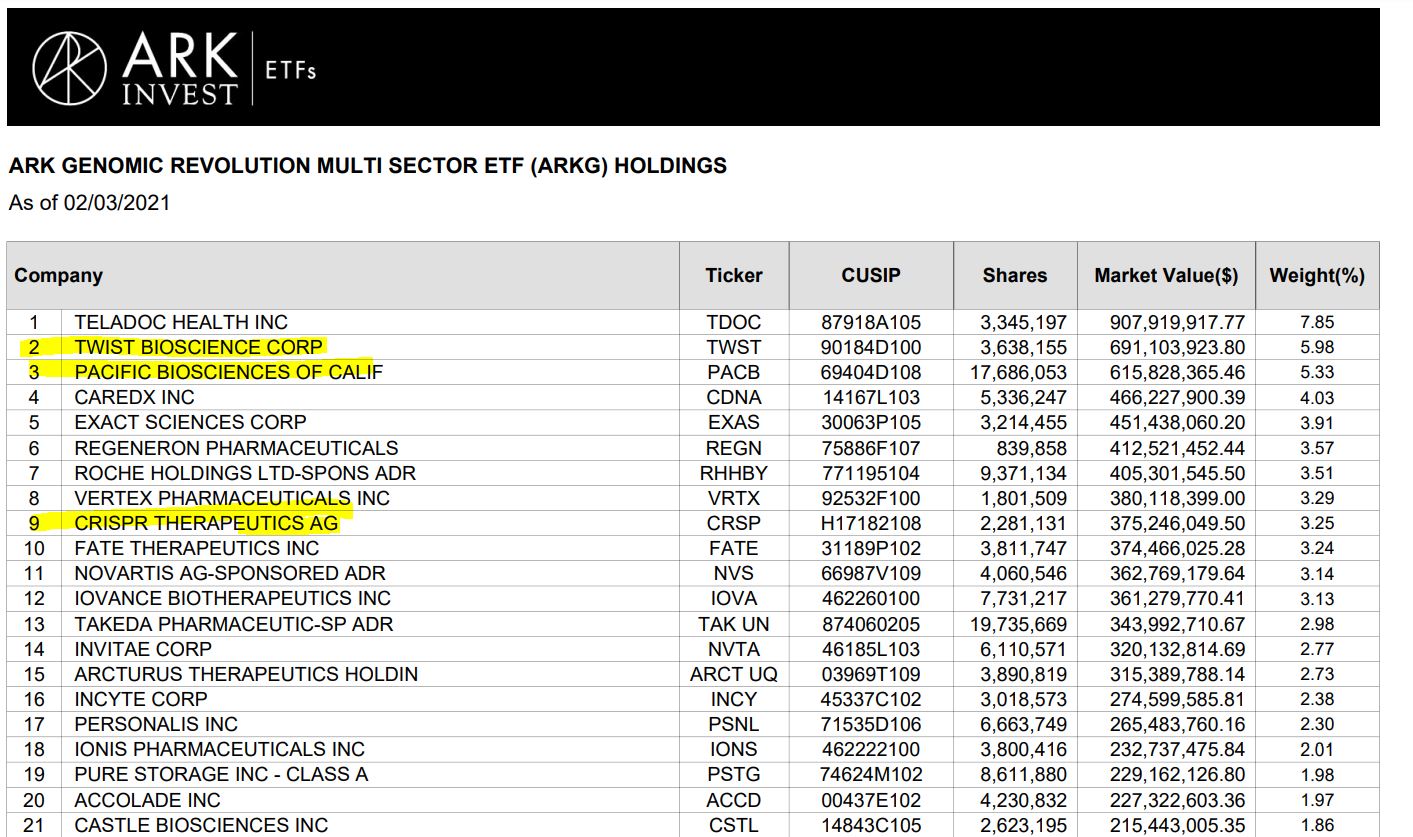Select highlighted CRISPR THERAPEUTICS AG name
Viewport: 1413px width, 837px height.
[x=207, y=523]
